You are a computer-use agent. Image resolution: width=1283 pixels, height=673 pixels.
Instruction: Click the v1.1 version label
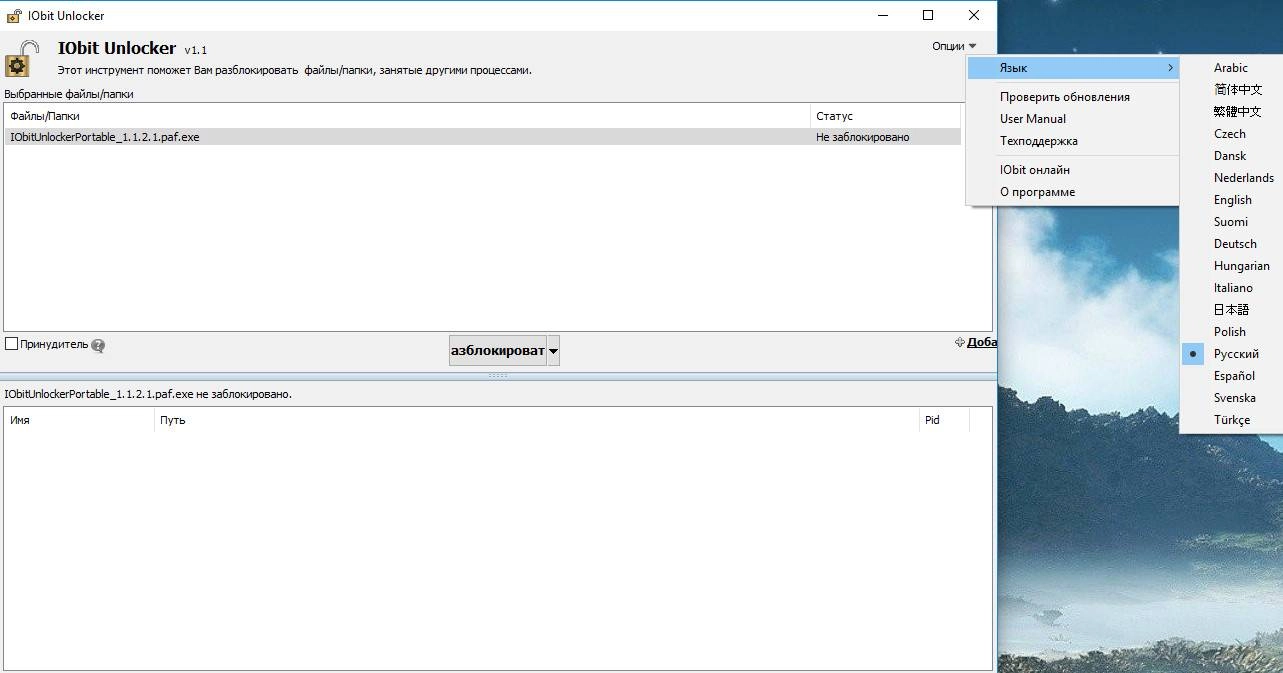[x=195, y=50]
